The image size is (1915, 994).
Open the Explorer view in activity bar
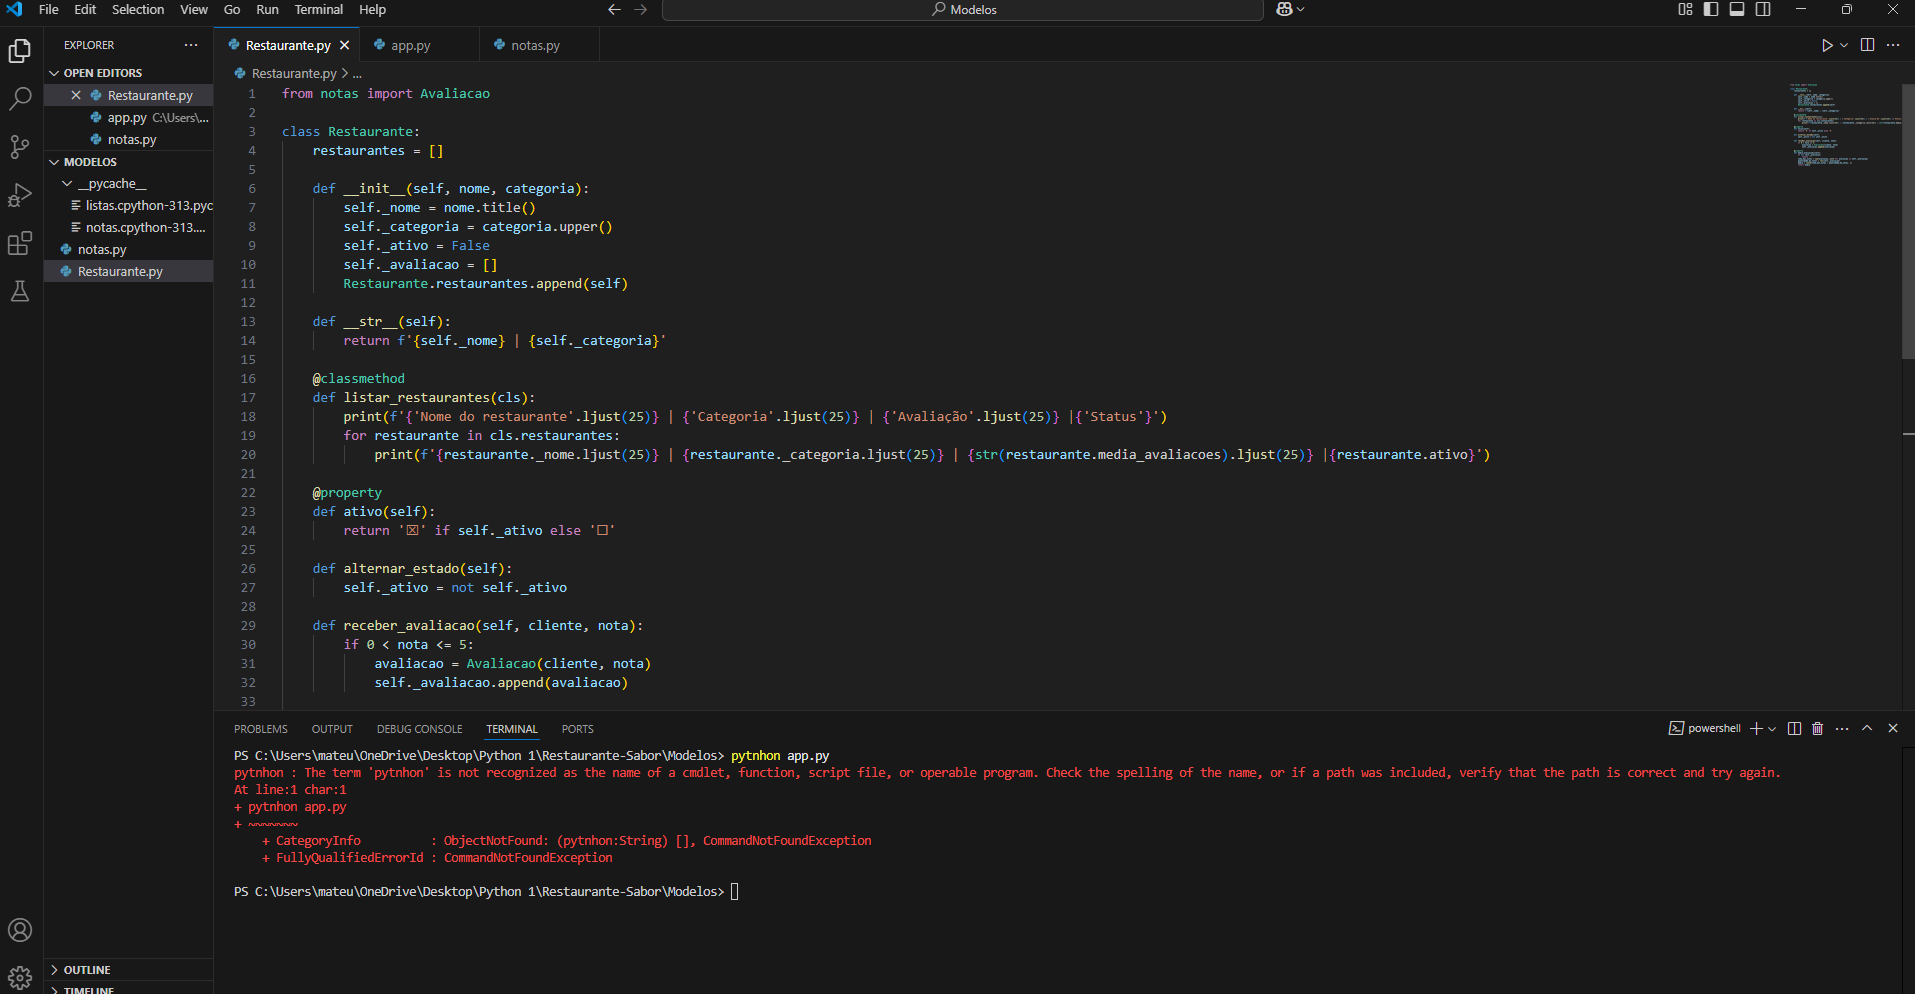coord(20,50)
